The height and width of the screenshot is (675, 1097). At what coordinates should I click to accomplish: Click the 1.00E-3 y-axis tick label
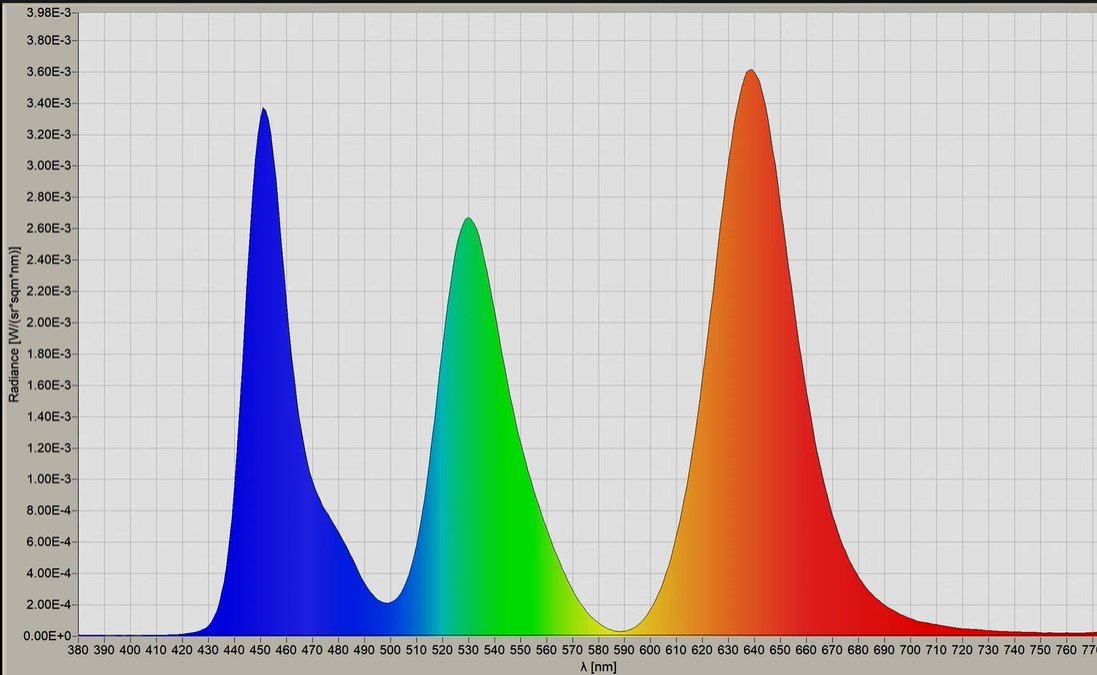tap(49, 479)
